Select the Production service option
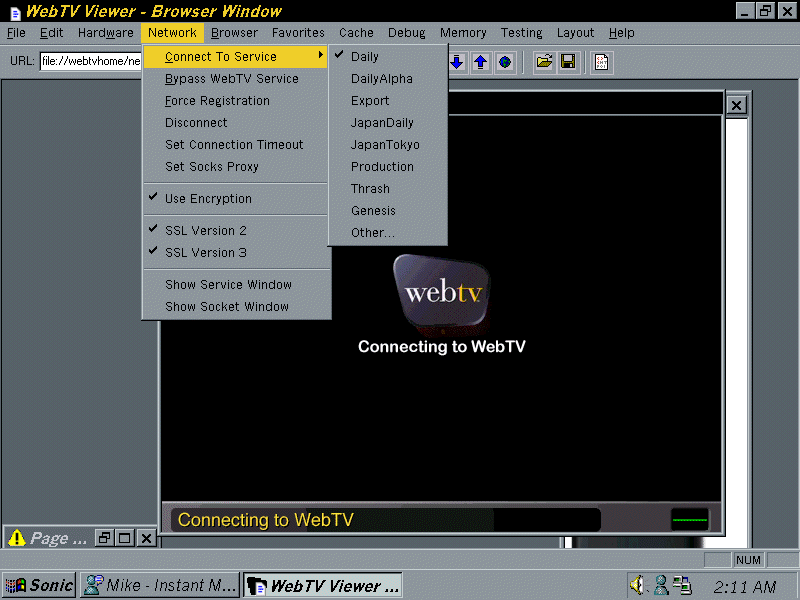 coord(382,167)
